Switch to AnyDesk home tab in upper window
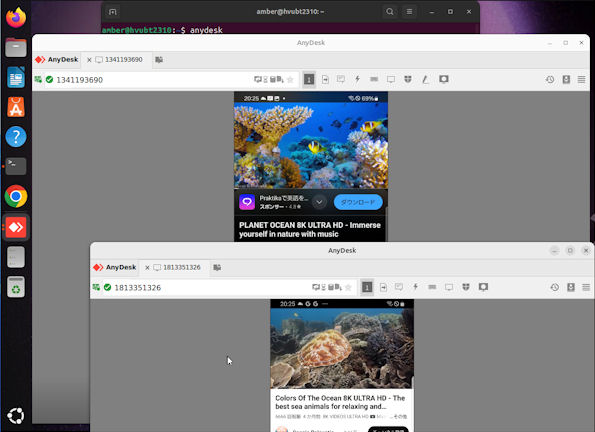This screenshot has height=432, width=595. pyautogui.click(x=57, y=60)
